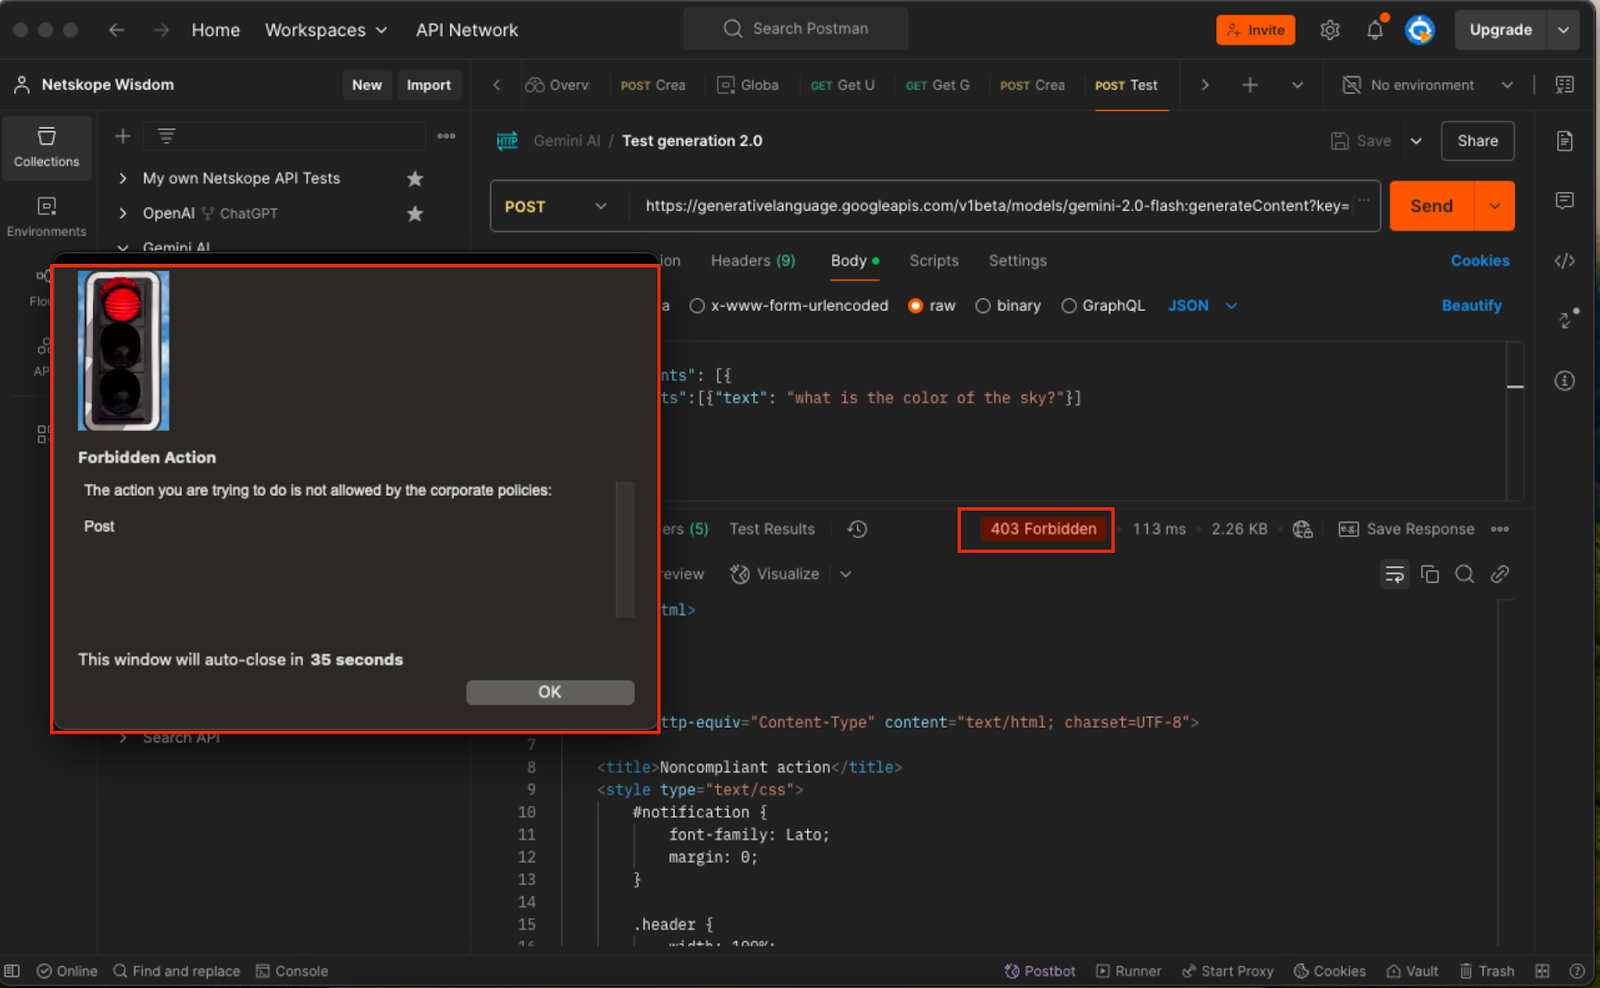Open Postbot from the status bar
Image resolution: width=1600 pixels, height=988 pixels.
click(1040, 971)
